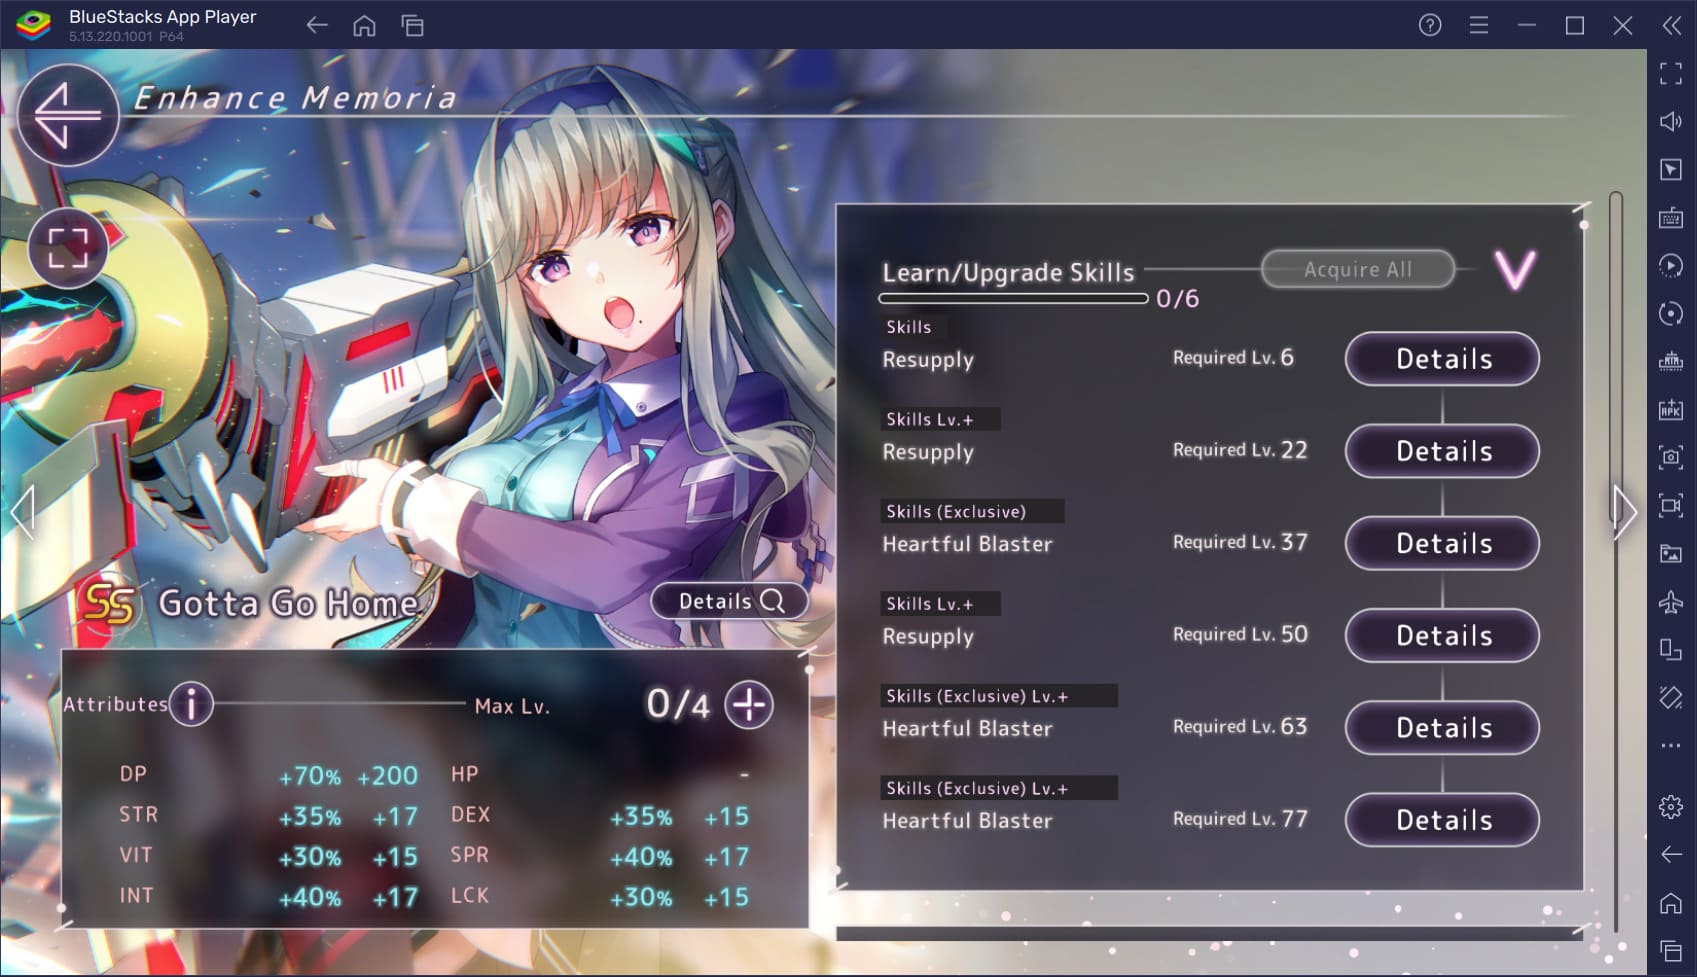This screenshot has height=977, width=1697.
Task: Go to BlueStacks home screen from title bar
Action: pyautogui.click(x=364, y=25)
